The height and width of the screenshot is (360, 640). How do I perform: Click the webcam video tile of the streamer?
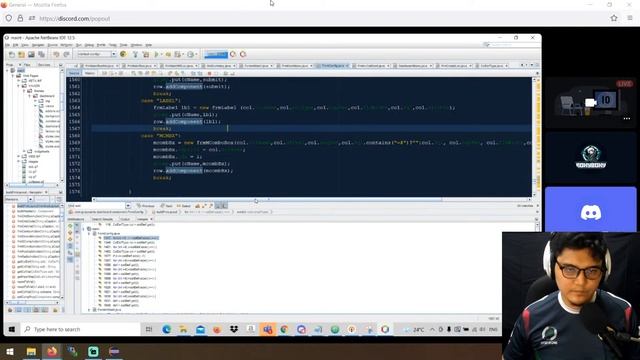[x=571, y=296]
